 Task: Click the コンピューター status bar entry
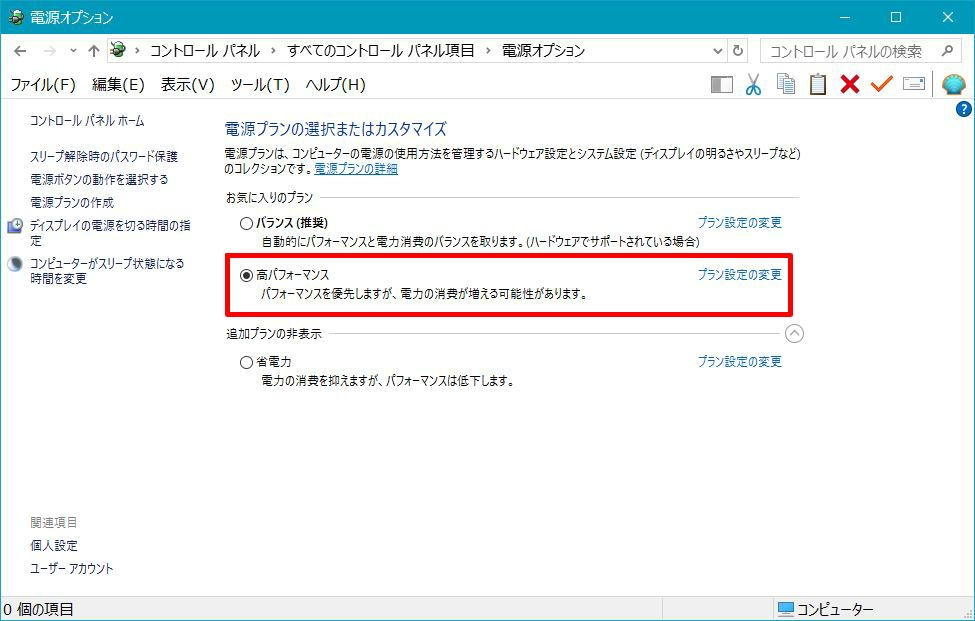pyautogui.click(x=825, y=610)
